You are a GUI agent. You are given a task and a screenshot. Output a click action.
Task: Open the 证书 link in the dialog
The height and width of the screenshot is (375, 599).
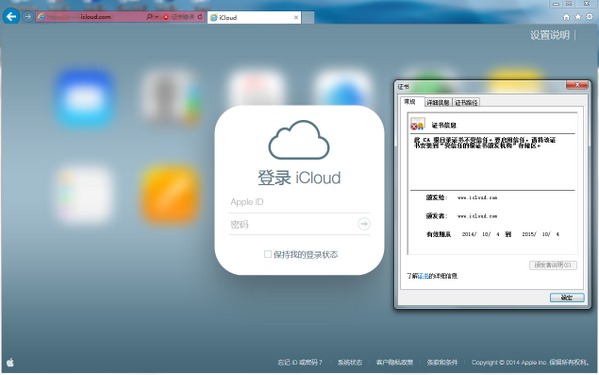424,276
